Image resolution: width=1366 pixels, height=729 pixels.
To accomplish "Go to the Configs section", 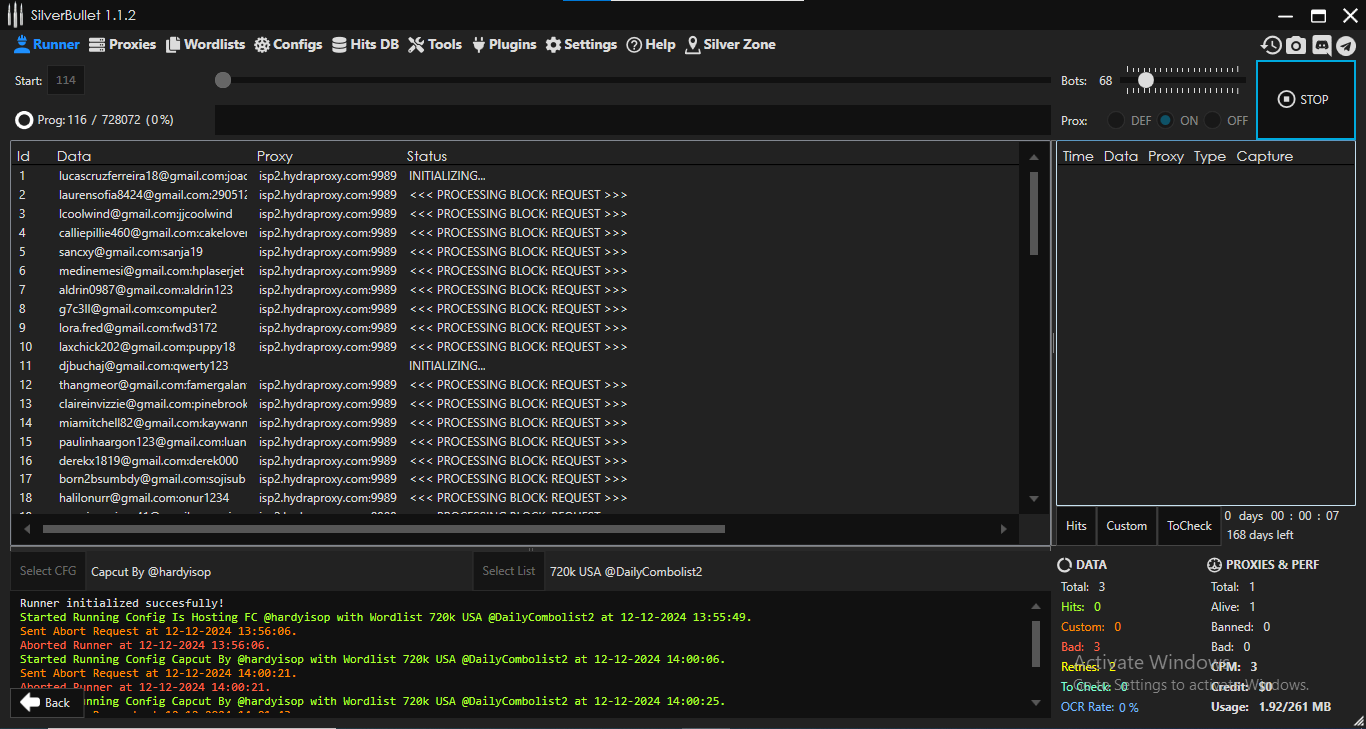I will tap(288, 44).
